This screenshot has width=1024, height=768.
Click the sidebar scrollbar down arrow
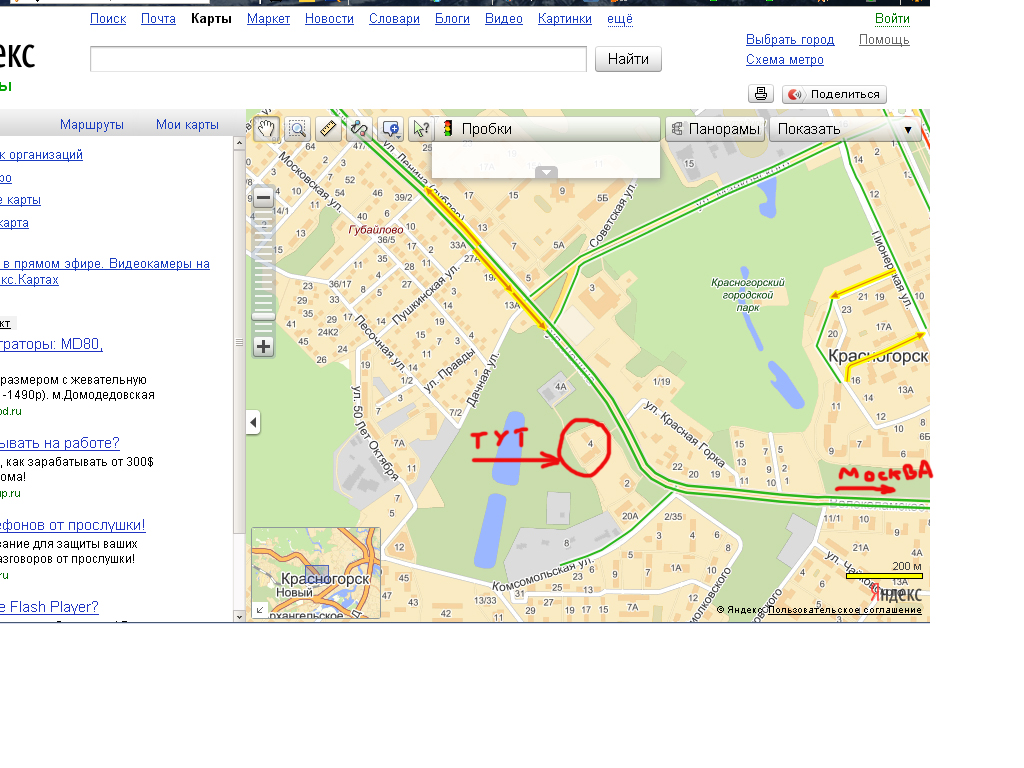pos(239,616)
